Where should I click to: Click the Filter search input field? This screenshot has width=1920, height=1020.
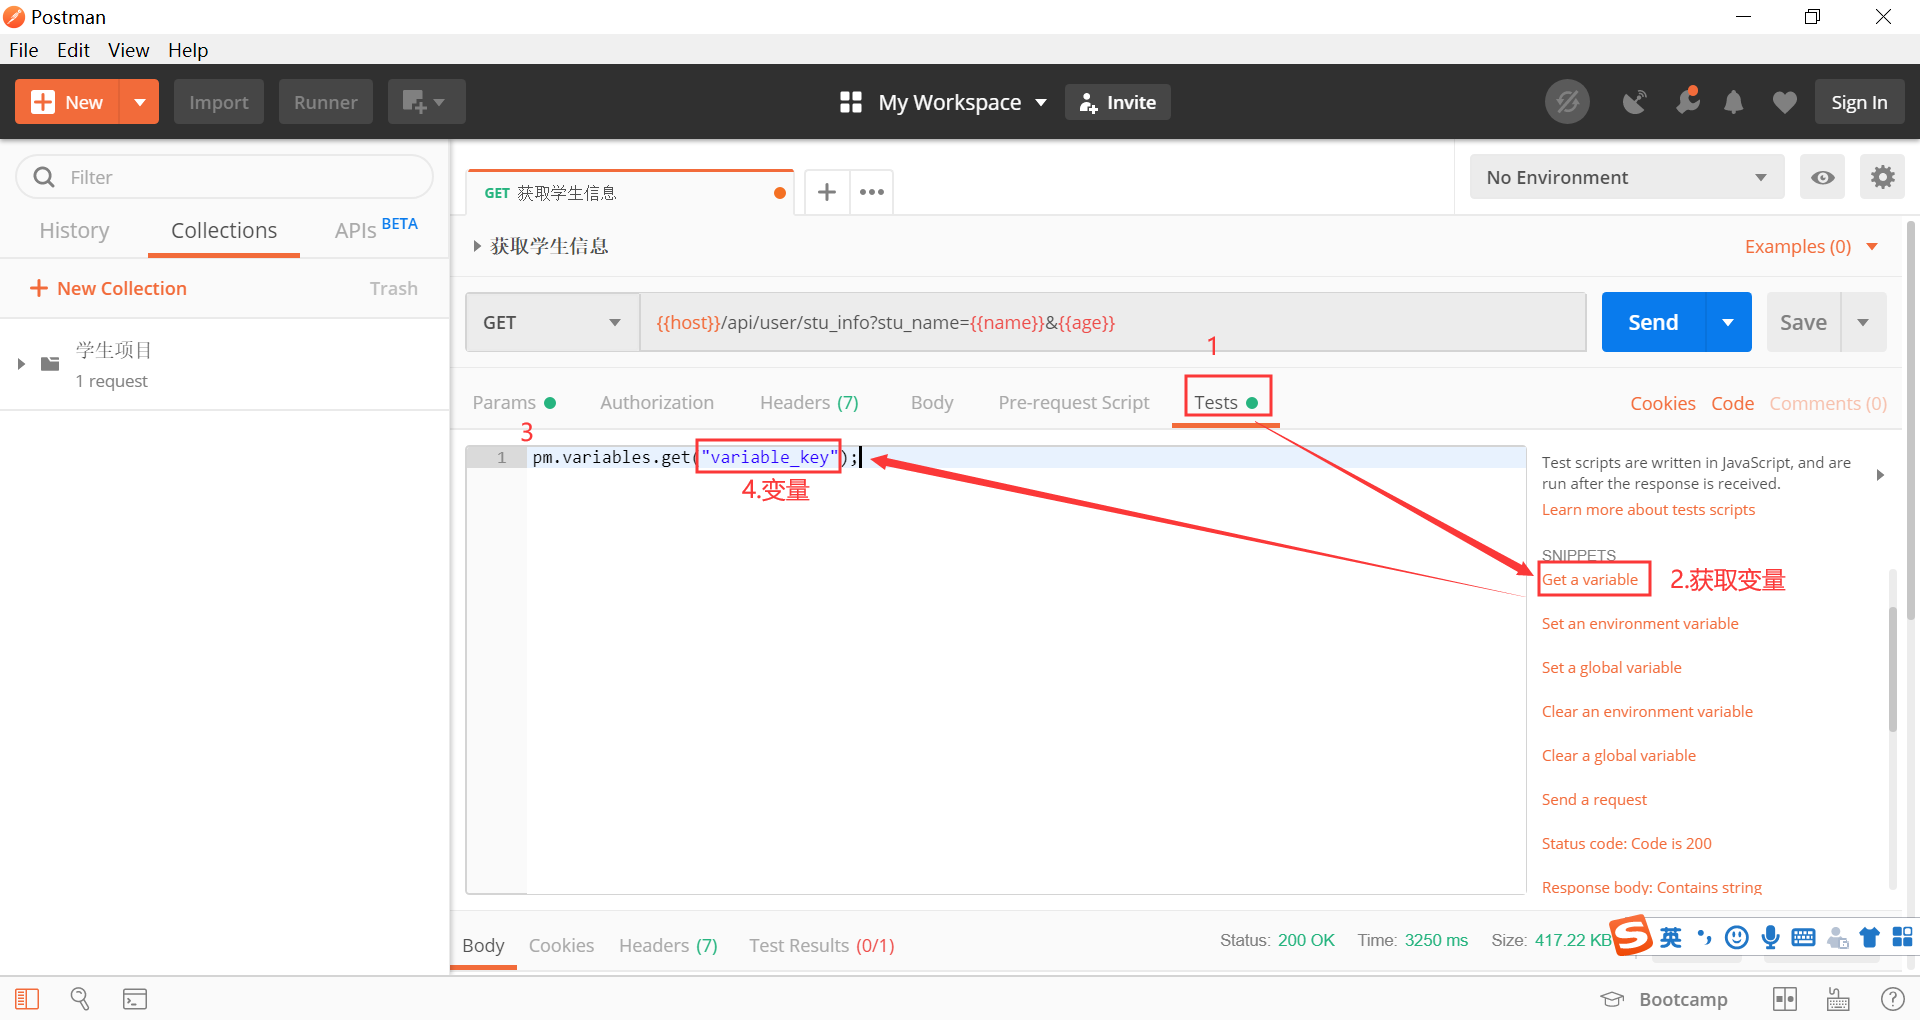[x=225, y=177]
